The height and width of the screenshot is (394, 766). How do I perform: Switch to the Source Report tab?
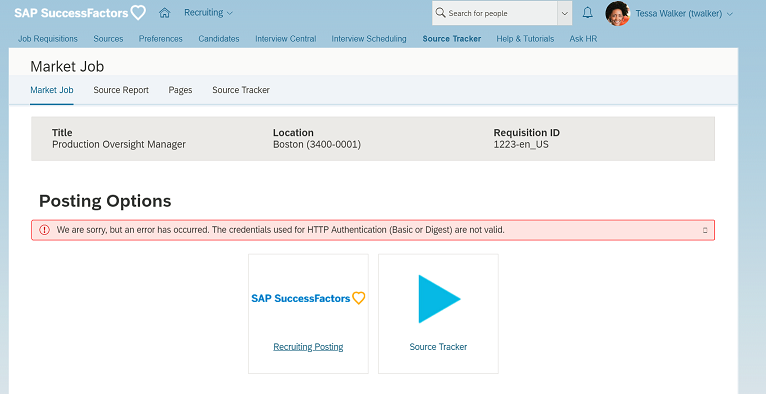pyautogui.click(x=121, y=90)
